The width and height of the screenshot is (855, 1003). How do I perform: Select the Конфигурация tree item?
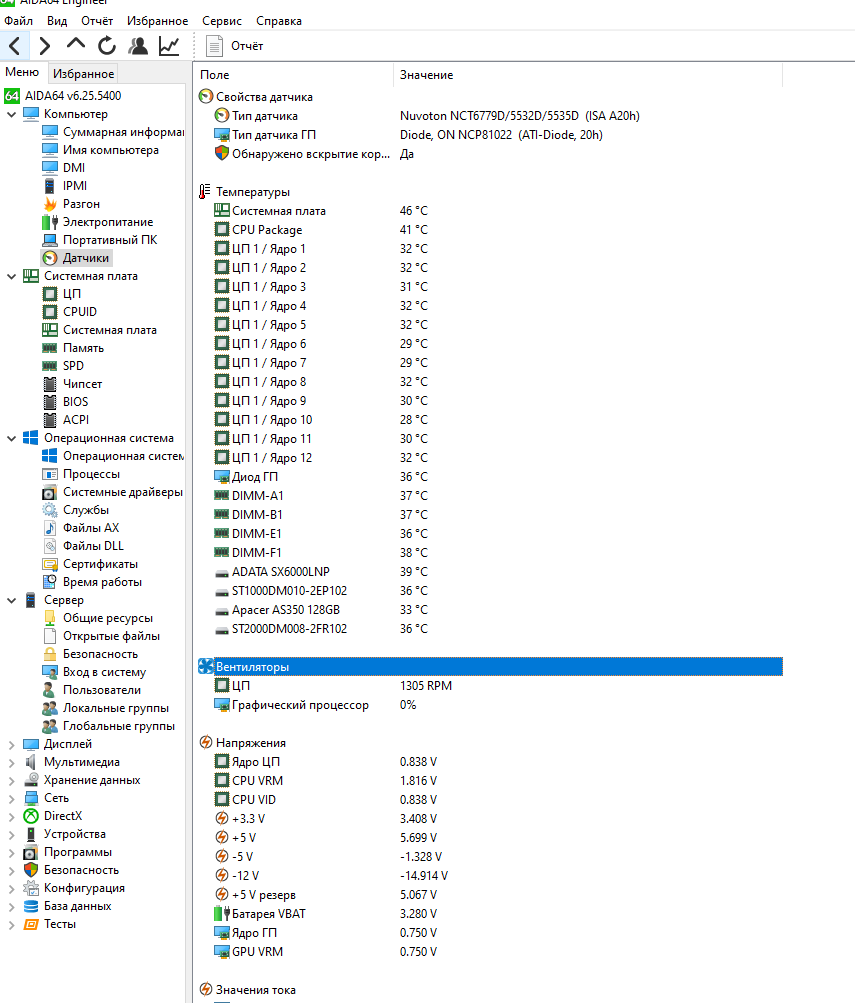(74, 888)
